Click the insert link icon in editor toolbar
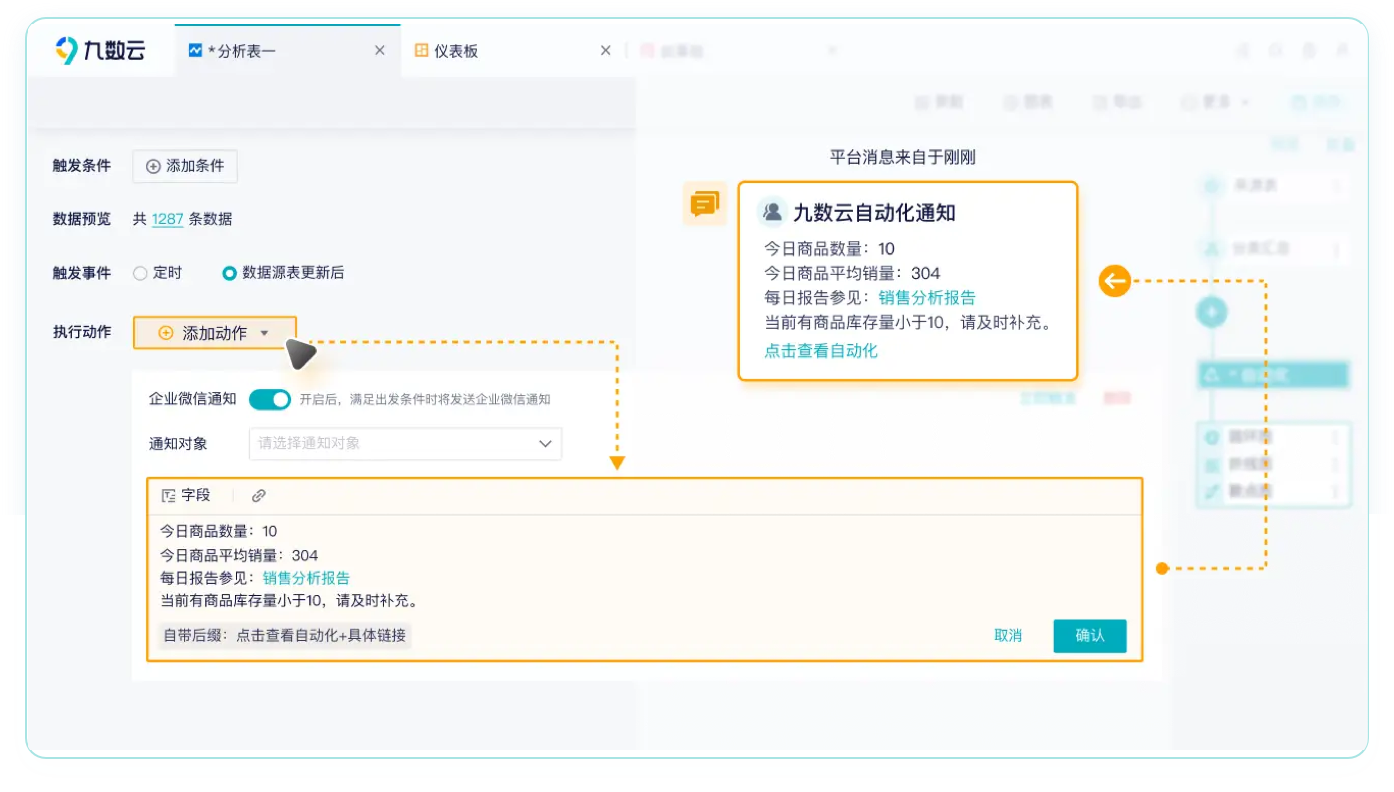1394x792 pixels. click(x=258, y=495)
